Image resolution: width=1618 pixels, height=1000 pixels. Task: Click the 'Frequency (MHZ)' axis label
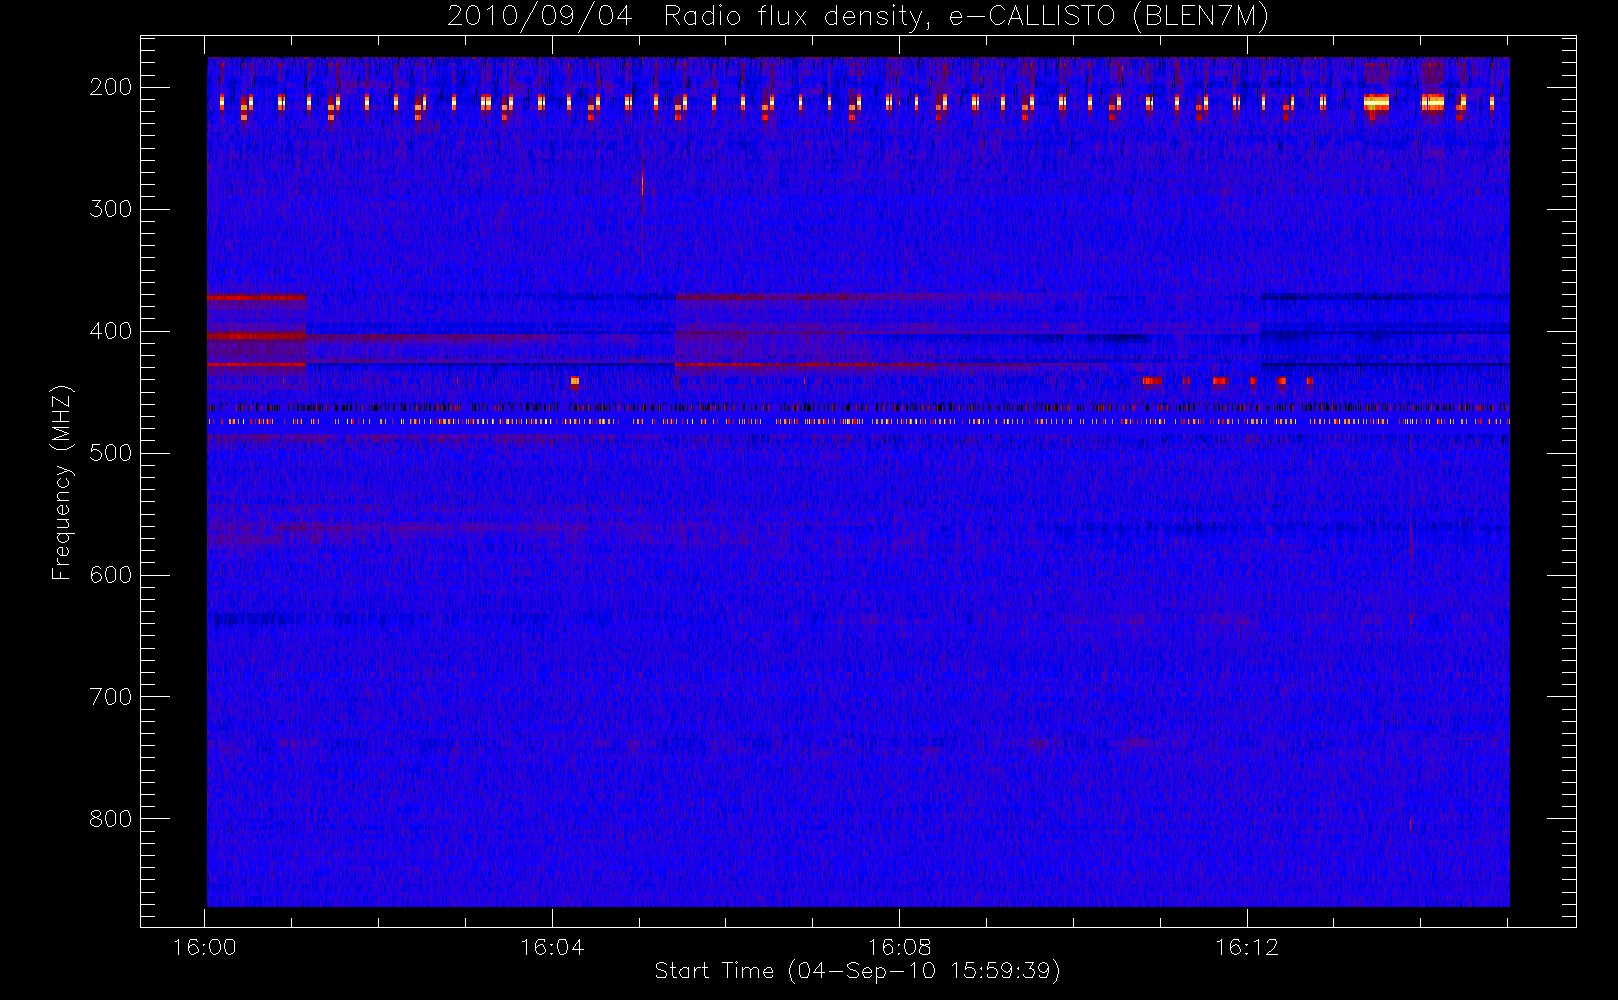[x=62, y=482]
